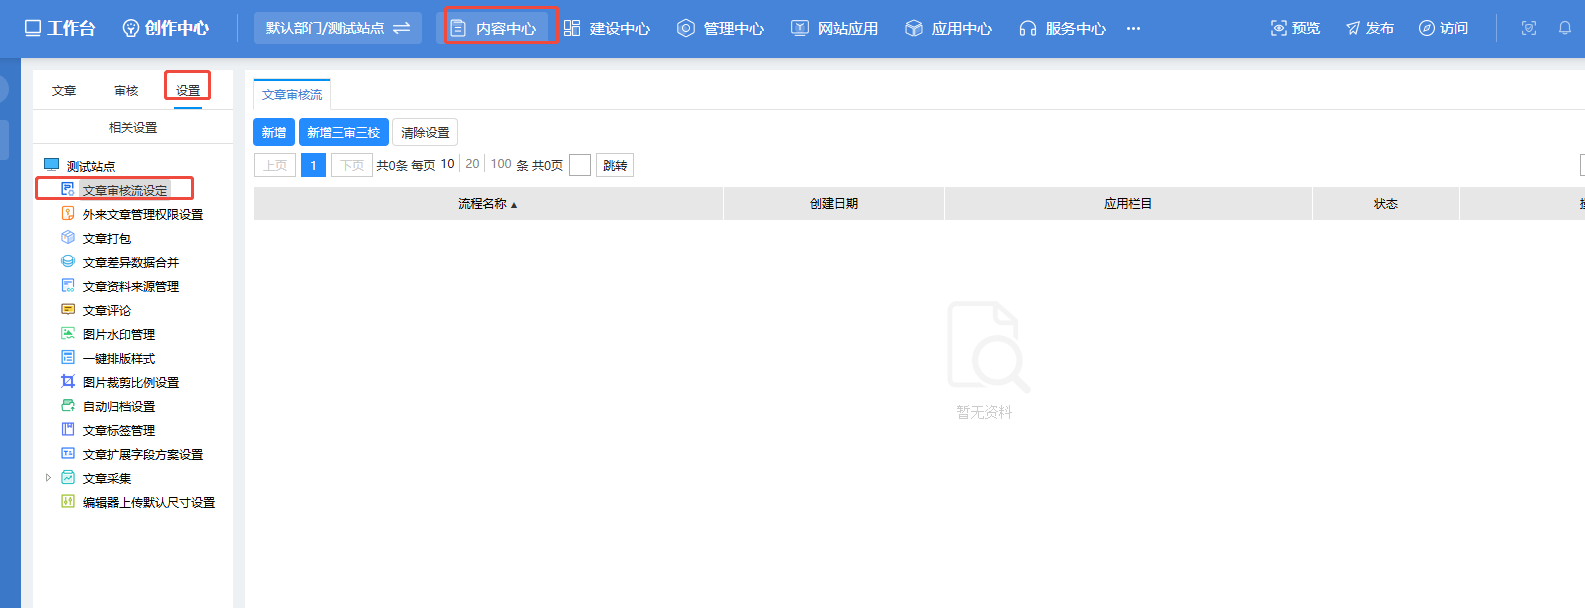Click the notification bell icon
The height and width of the screenshot is (608, 1585).
[x=1565, y=28]
